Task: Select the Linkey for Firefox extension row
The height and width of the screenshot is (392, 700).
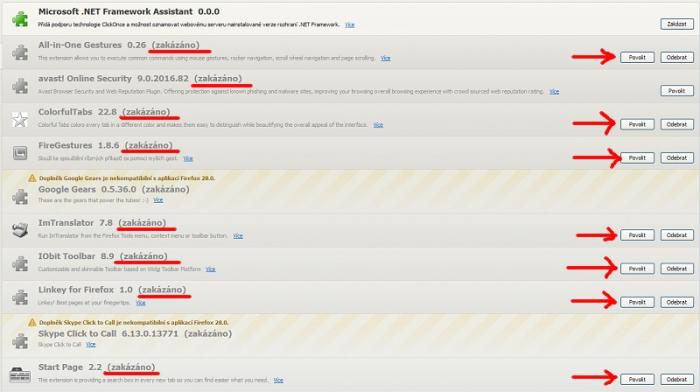Action: tap(350, 297)
